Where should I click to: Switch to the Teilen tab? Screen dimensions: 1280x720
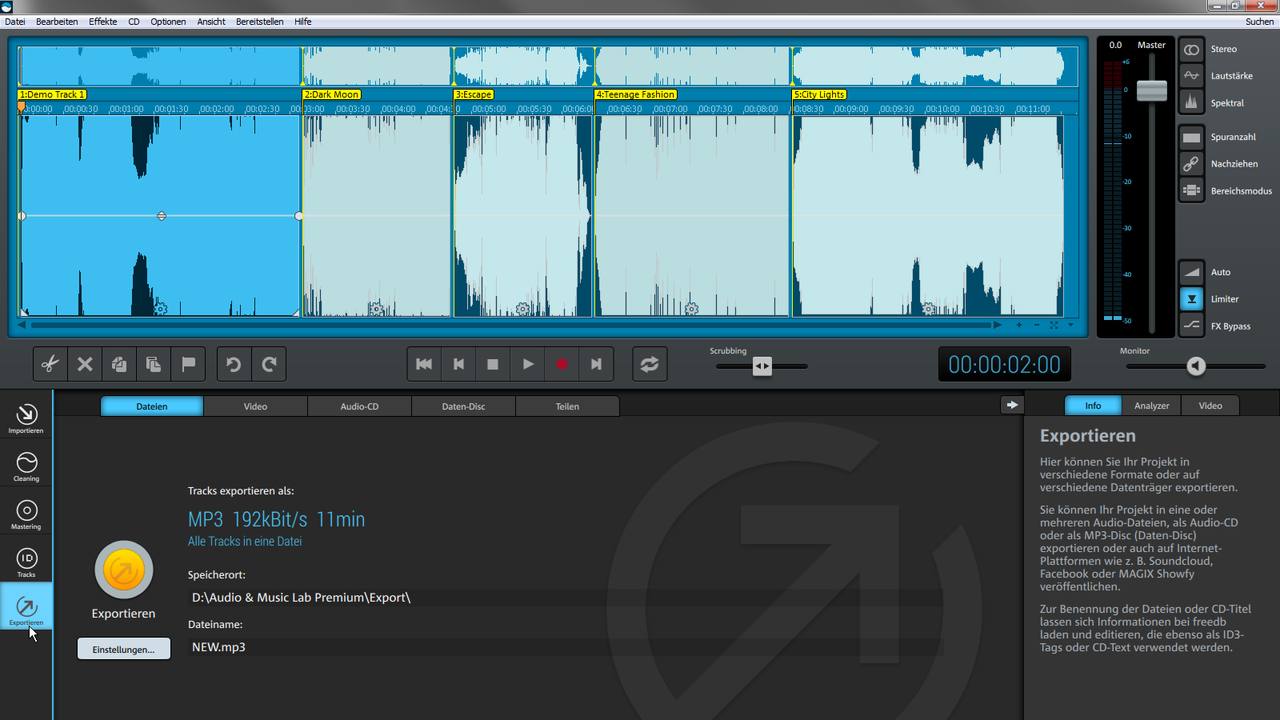point(567,406)
